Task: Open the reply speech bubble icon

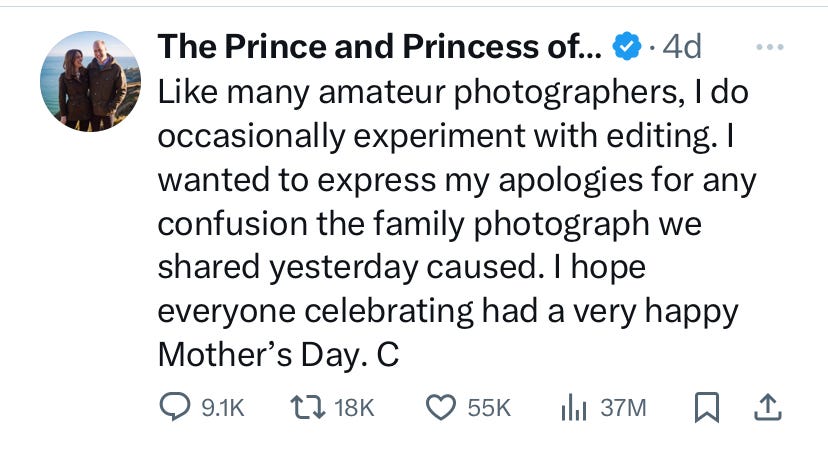Action: 175,407
